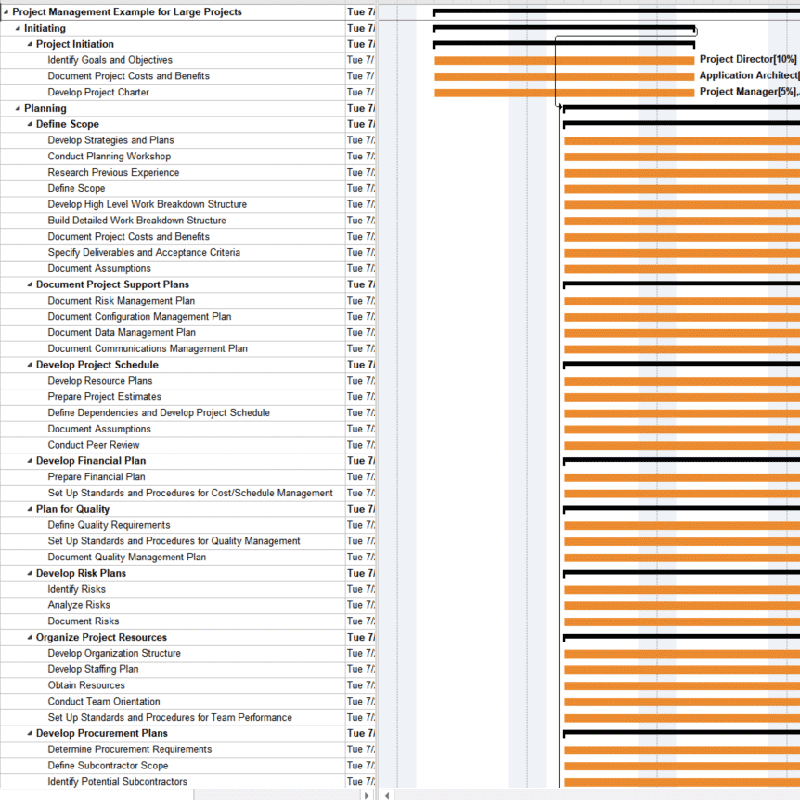Select Develop High Level Work Breakdown Structure
This screenshot has height=800, width=800.
point(147,204)
